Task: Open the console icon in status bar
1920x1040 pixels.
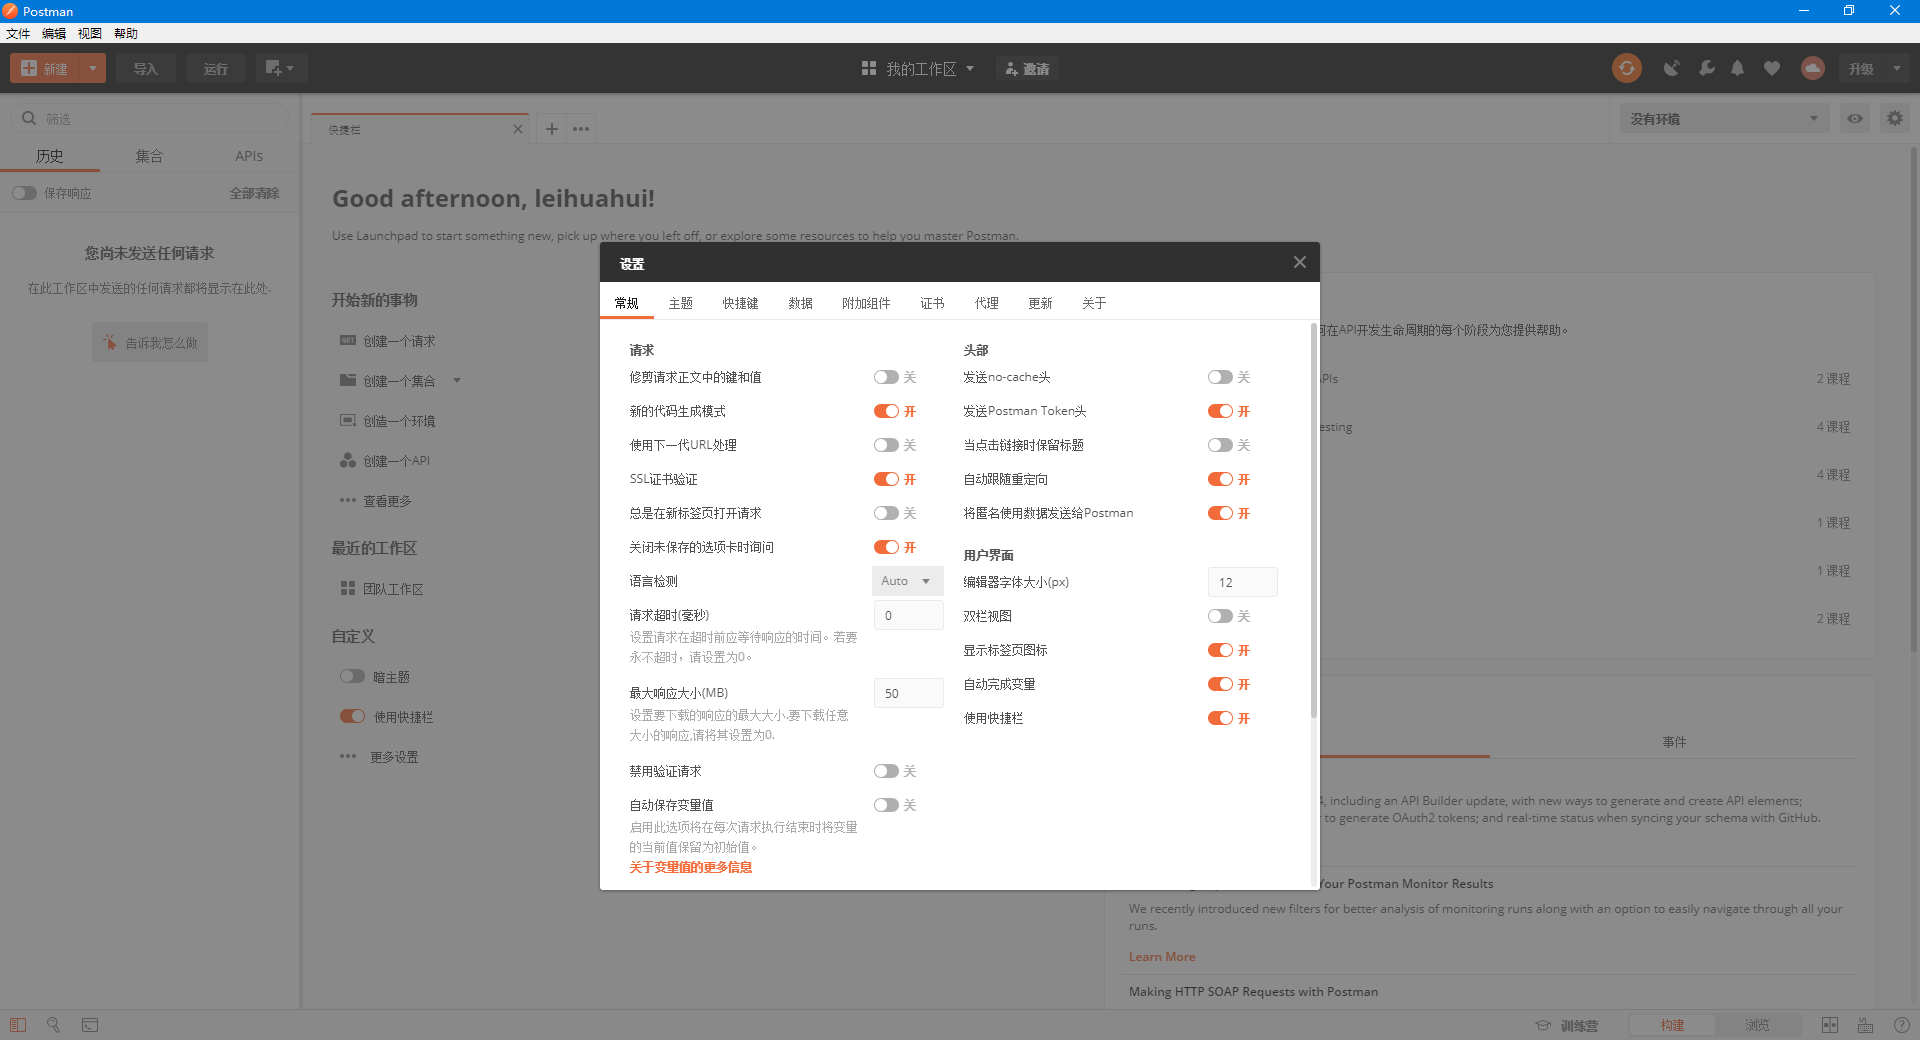Action: coord(90,1025)
